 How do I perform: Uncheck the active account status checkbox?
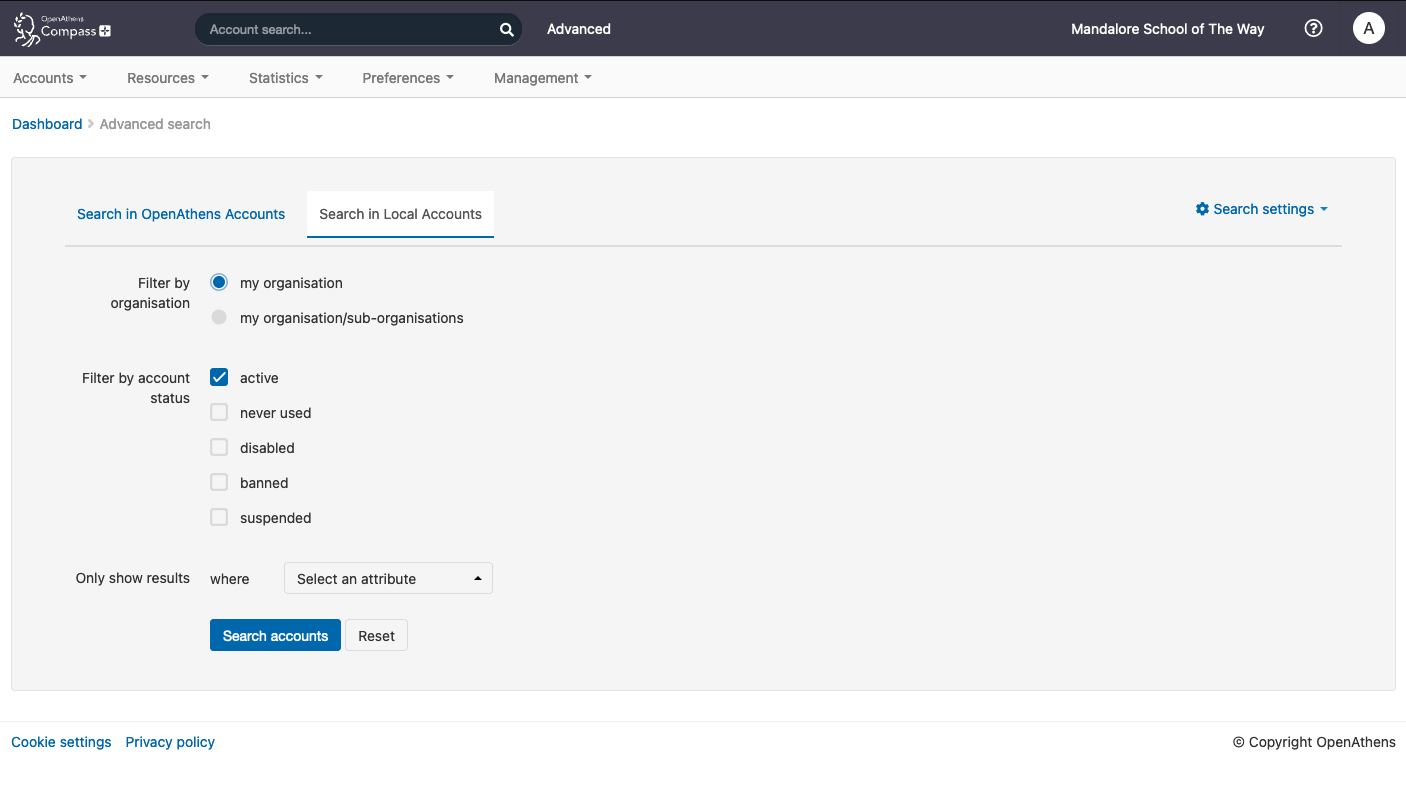click(x=218, y=377)
